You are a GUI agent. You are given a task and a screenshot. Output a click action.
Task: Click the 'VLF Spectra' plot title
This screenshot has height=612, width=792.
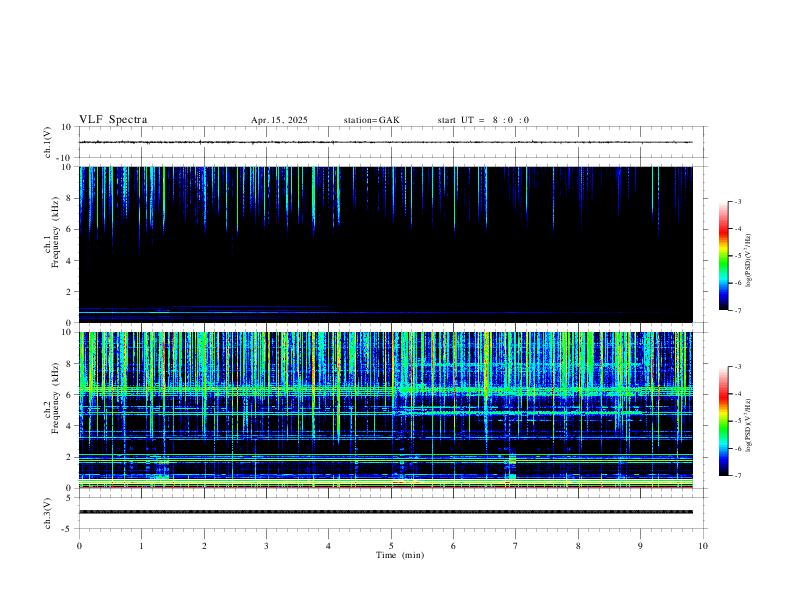point(113,120)
